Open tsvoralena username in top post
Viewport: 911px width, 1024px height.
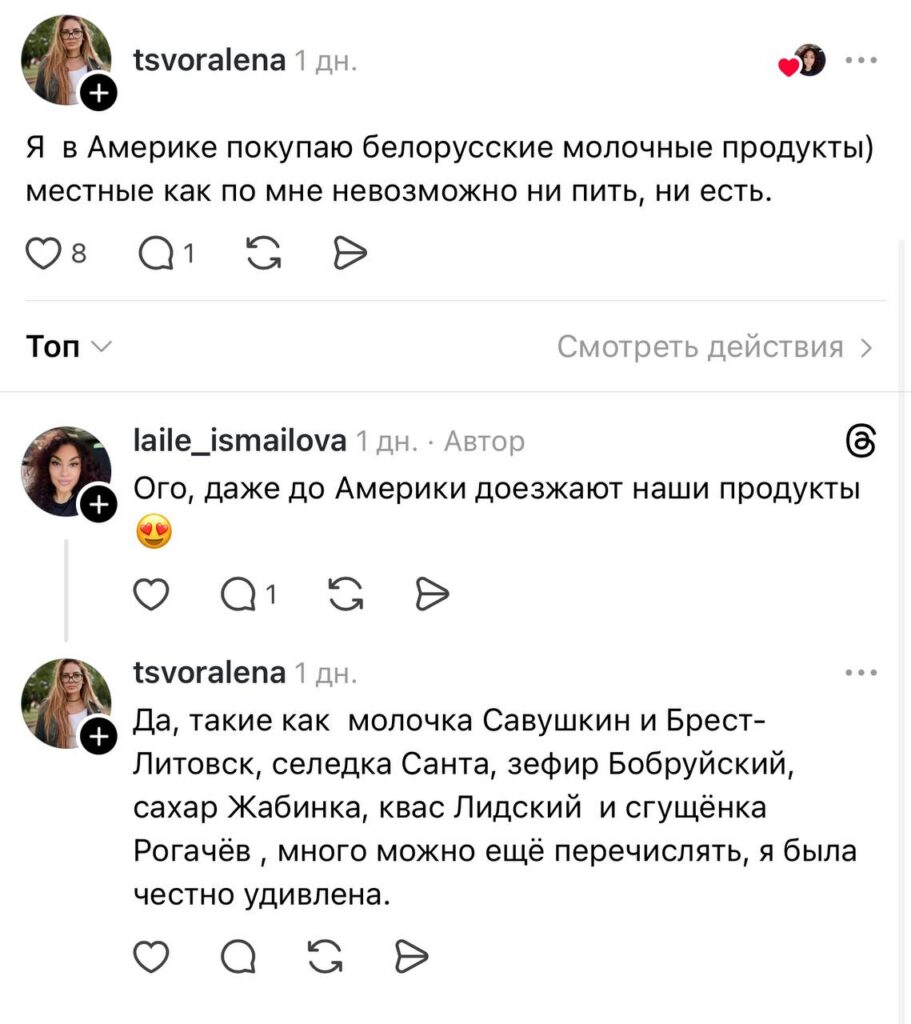point(209,61)
